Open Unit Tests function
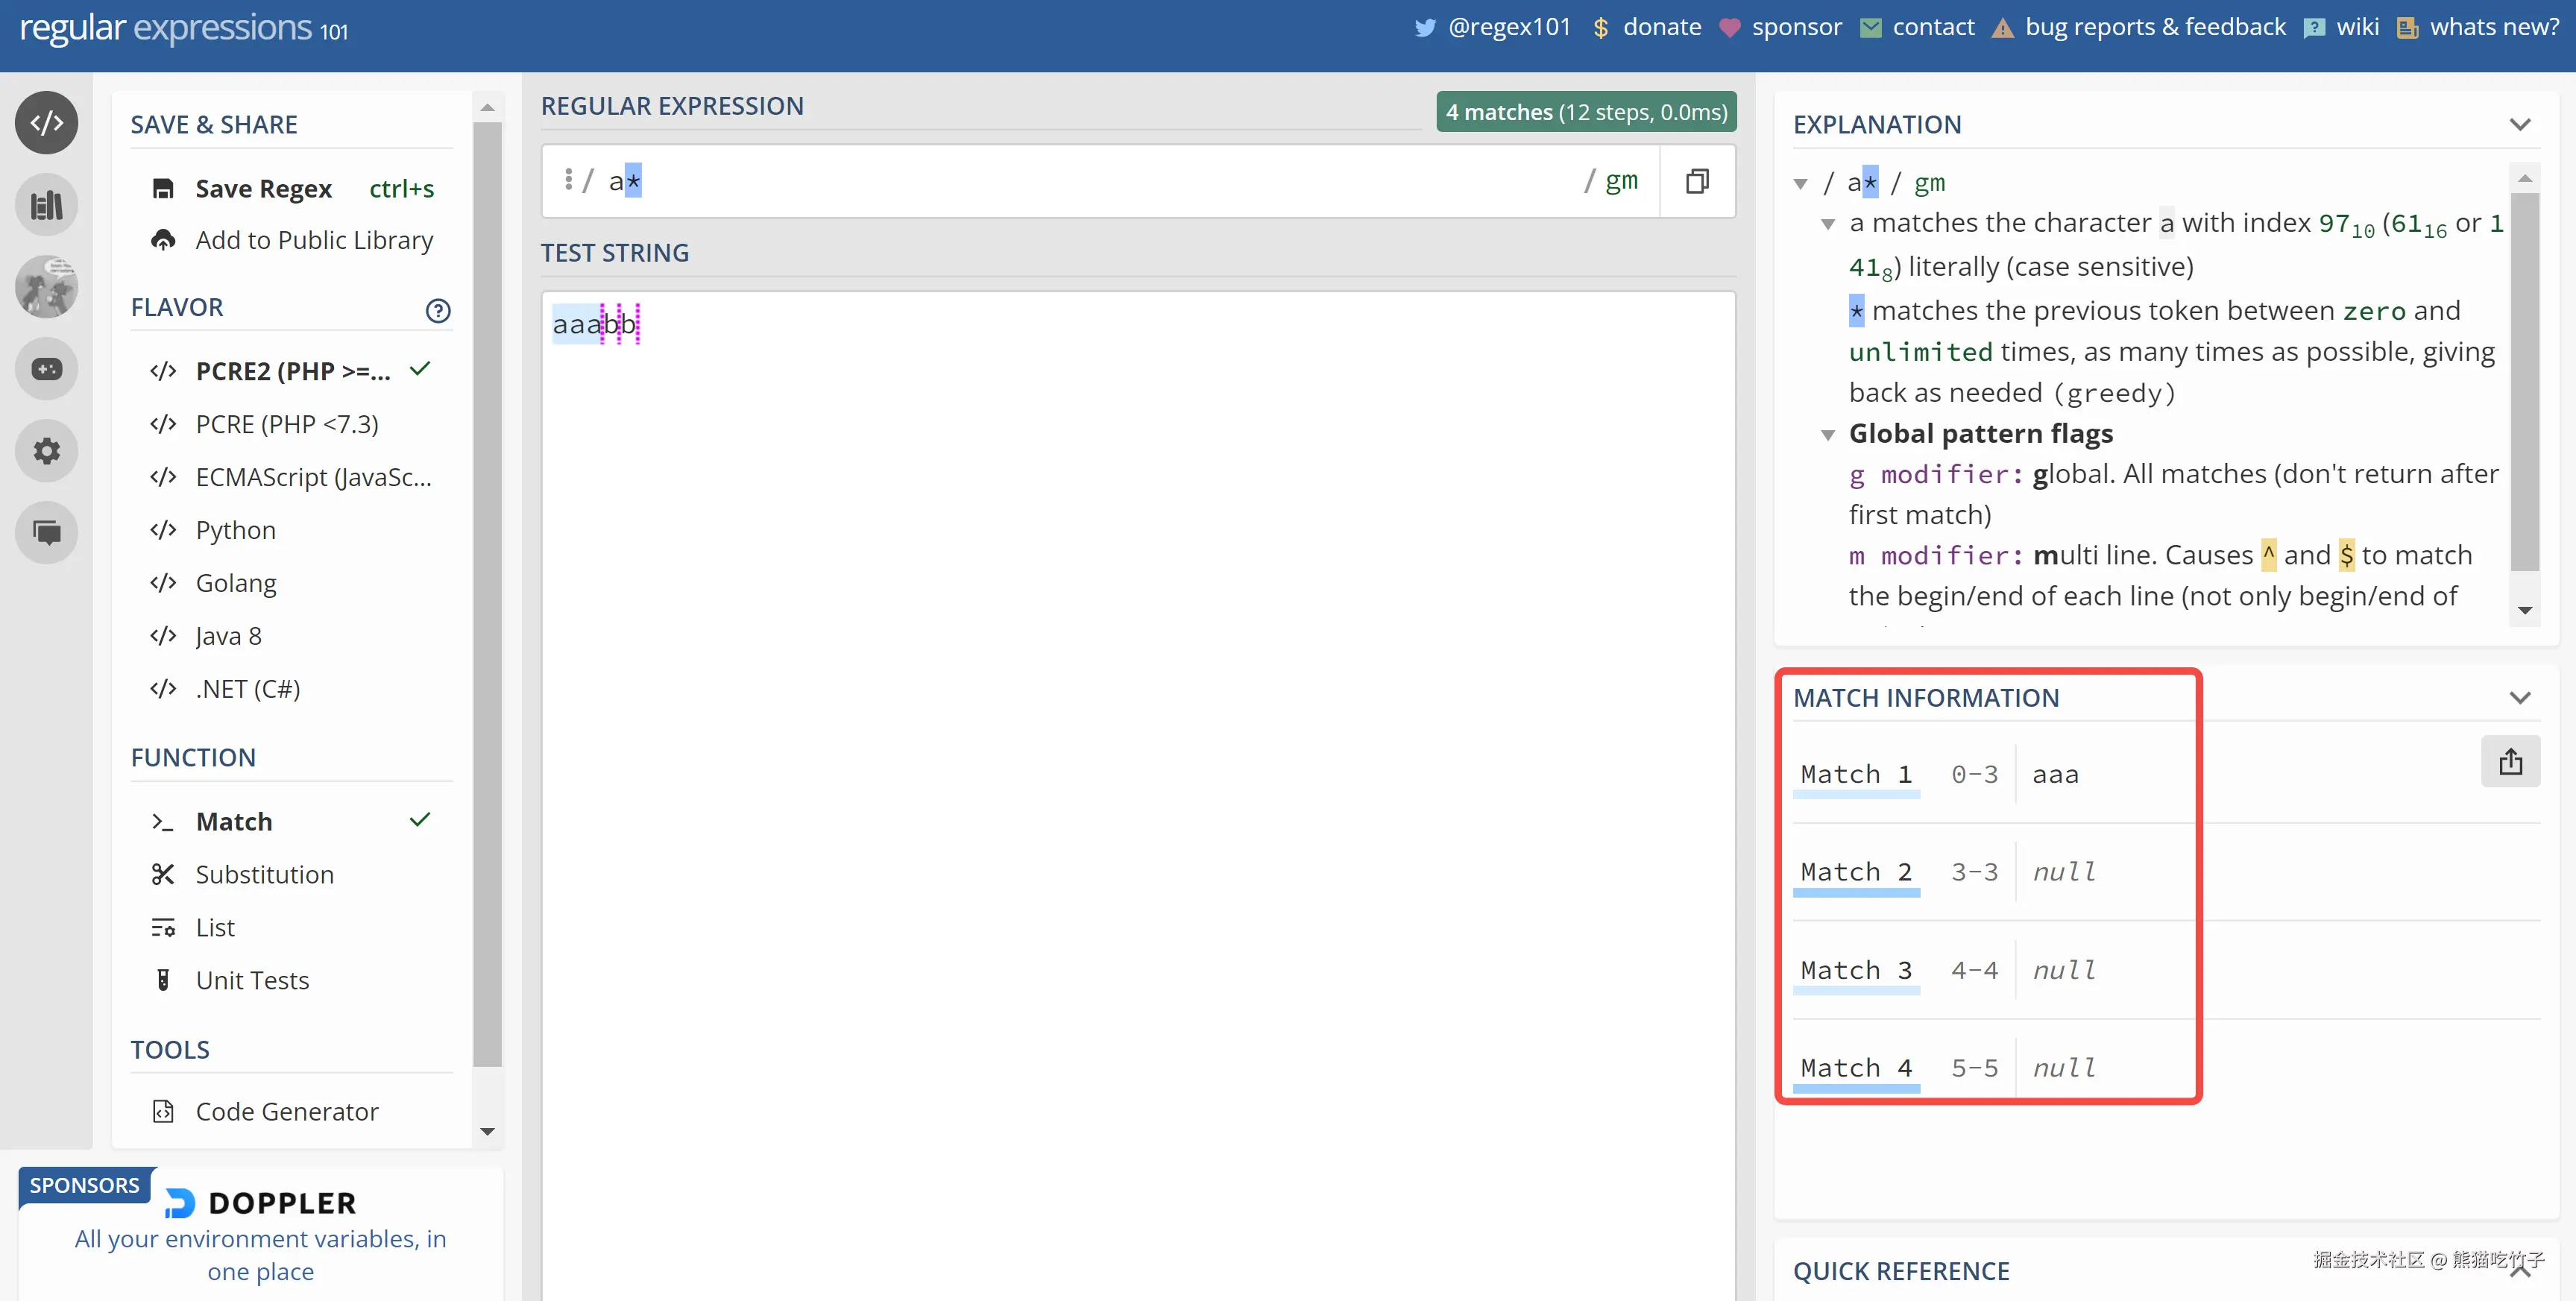This screenshot has height=1301, width=2576. click(252, 980)
